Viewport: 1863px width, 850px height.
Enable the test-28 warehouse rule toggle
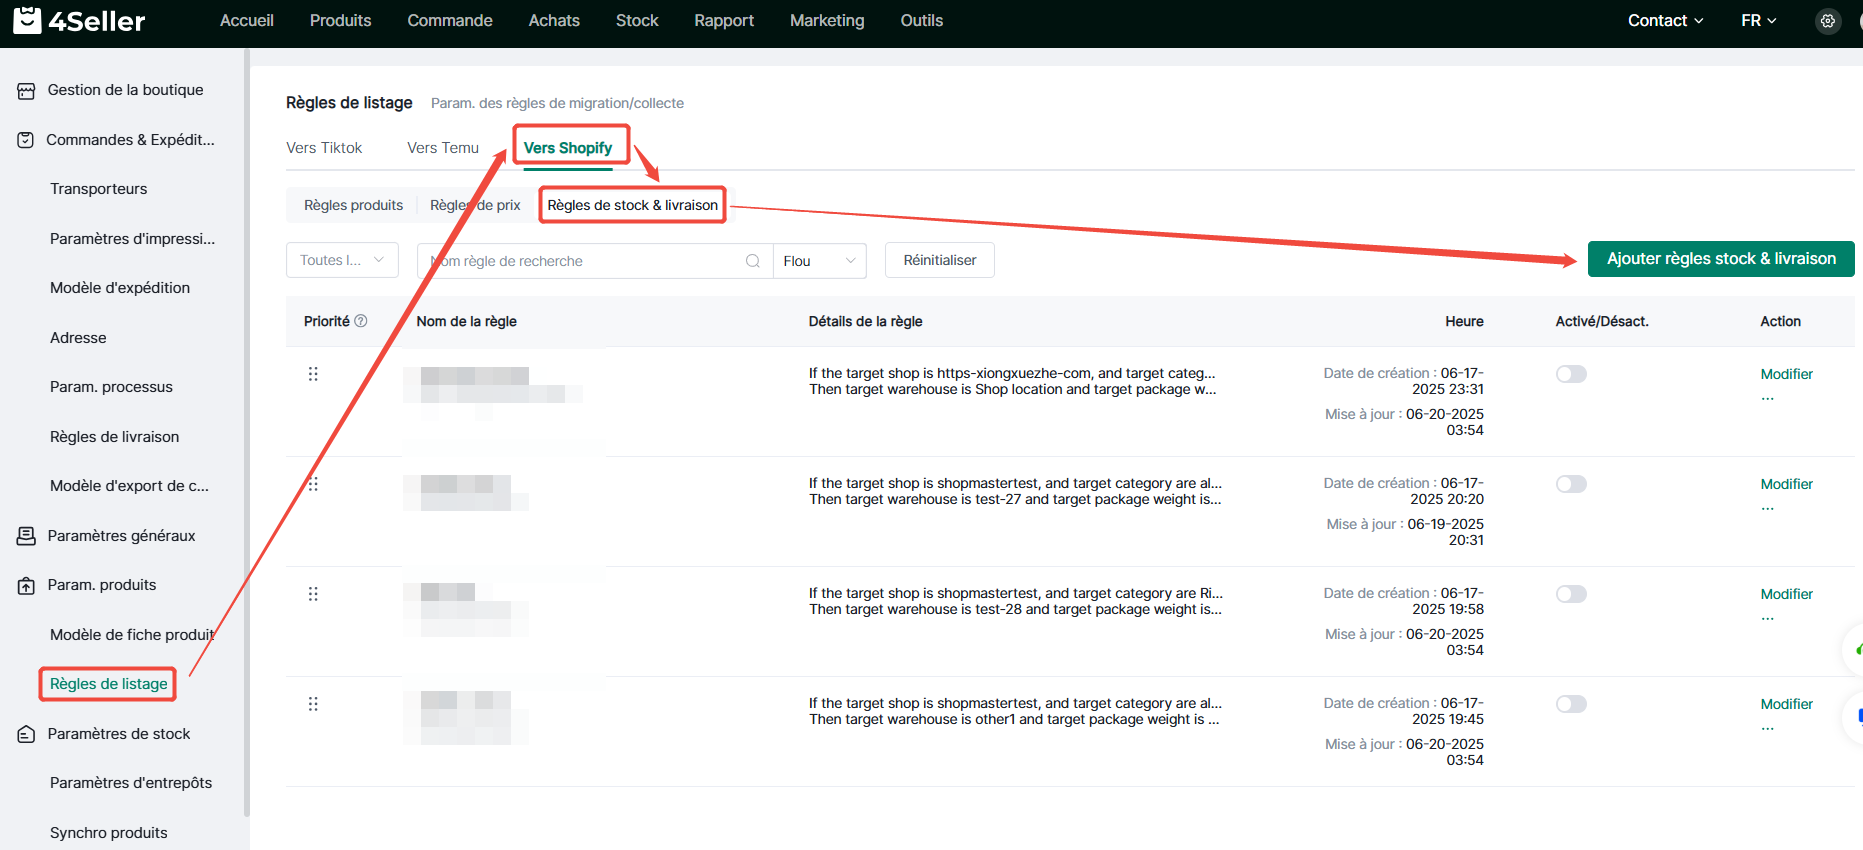click(1571, 594)
